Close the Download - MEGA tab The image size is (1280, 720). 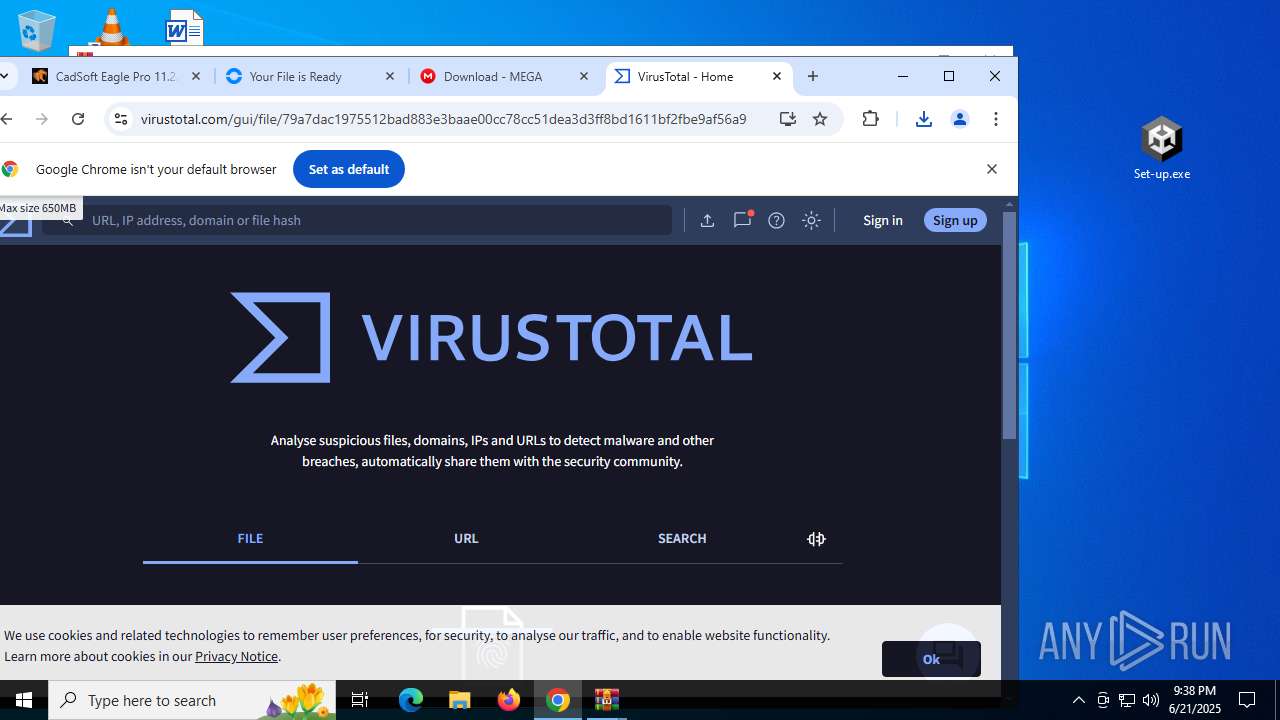(x=584, y=76)
